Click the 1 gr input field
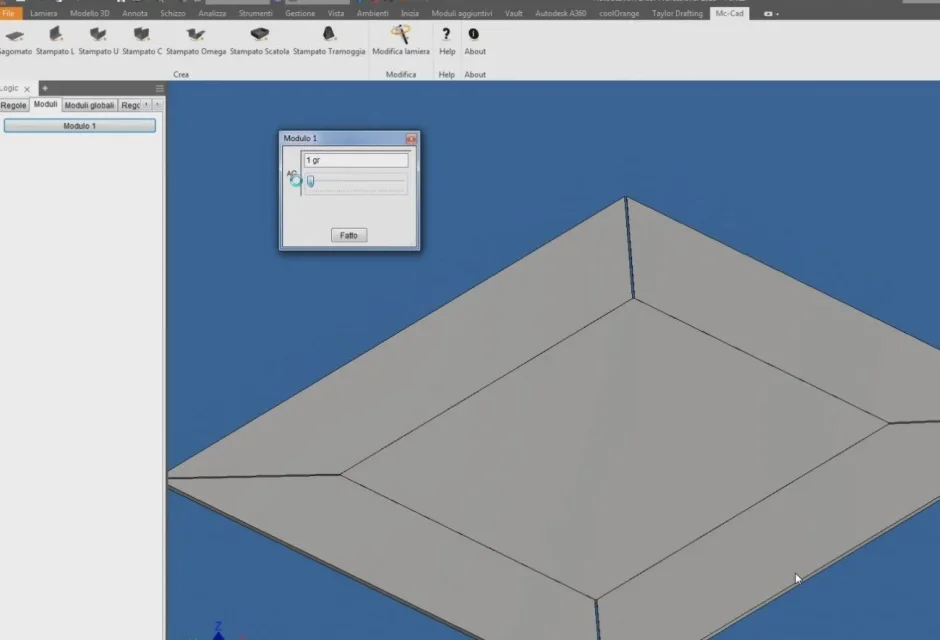This screenshot has width=940, height=640. [x=356, y=160]
